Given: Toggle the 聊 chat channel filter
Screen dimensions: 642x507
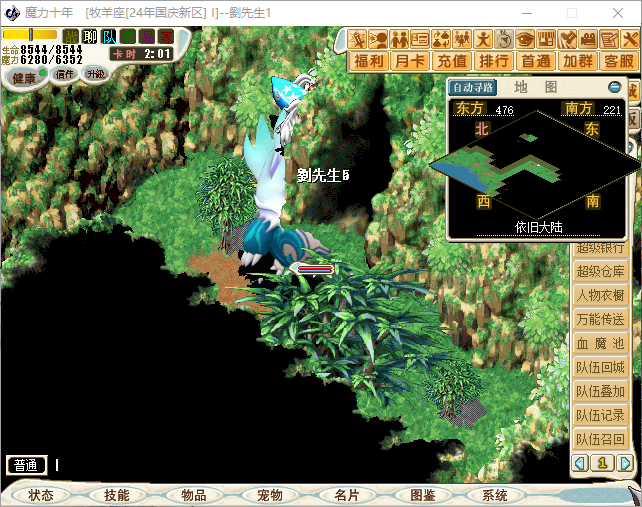Looking at the screenshot, I should 90,36.
